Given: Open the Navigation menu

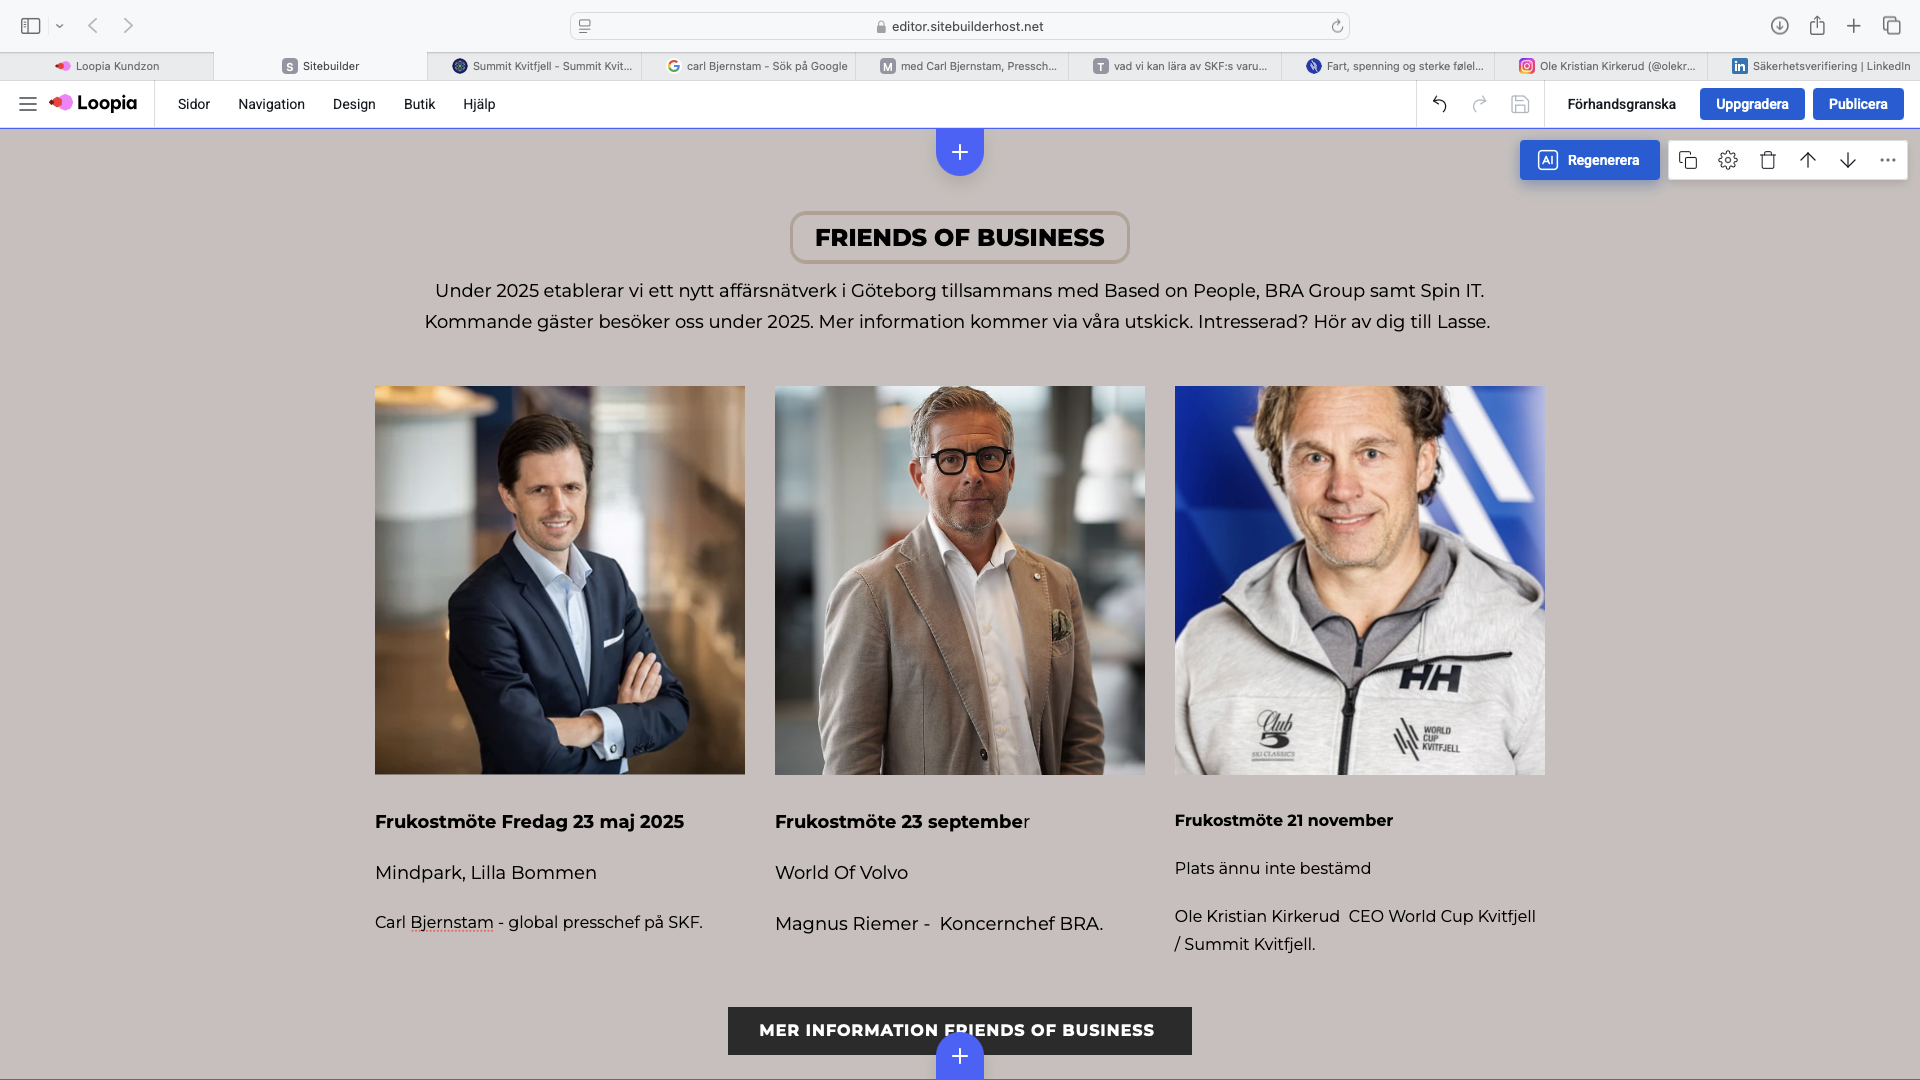Looking at the screenshot, I should (271, 104).
